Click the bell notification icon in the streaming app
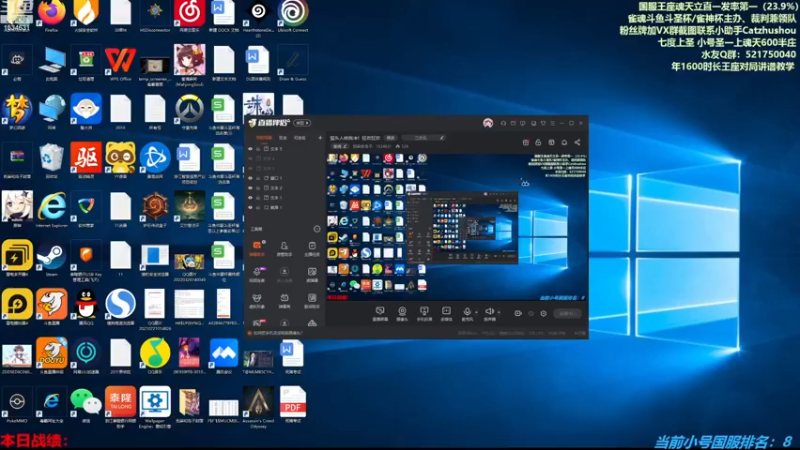The width and height of the screenshot is (800, 450). [564, 142]
